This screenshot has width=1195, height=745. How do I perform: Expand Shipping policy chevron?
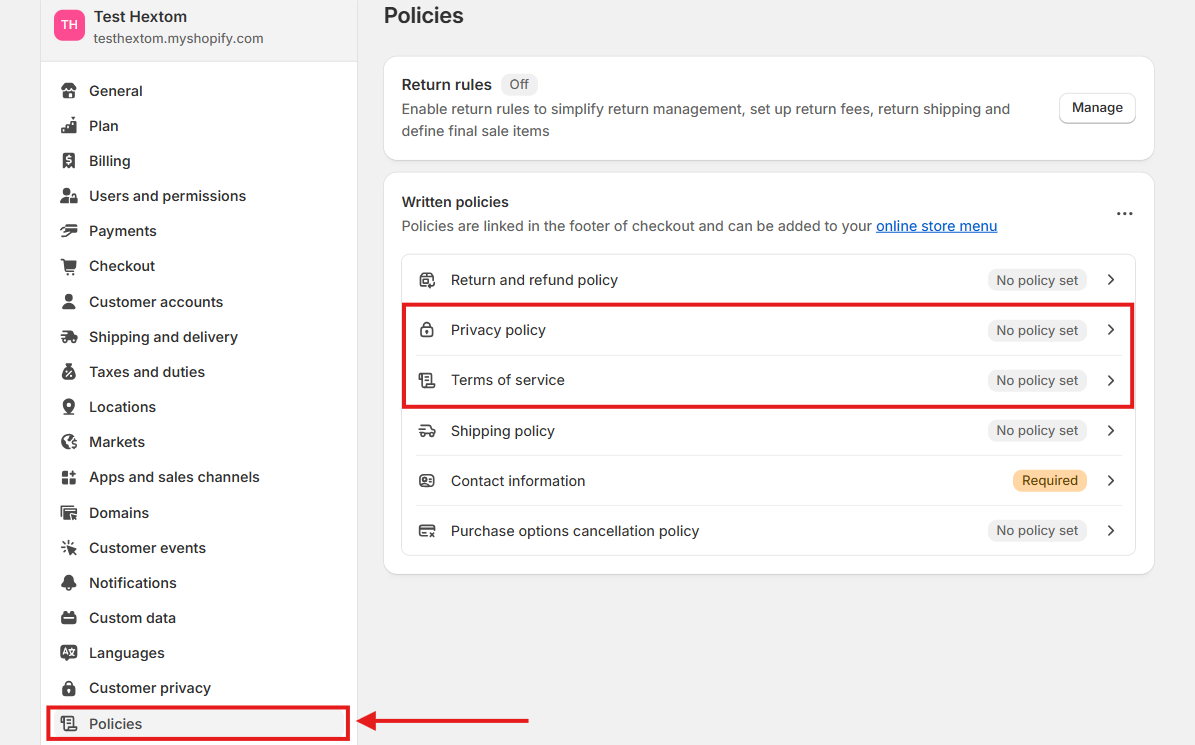click(x=1111, y=430)
